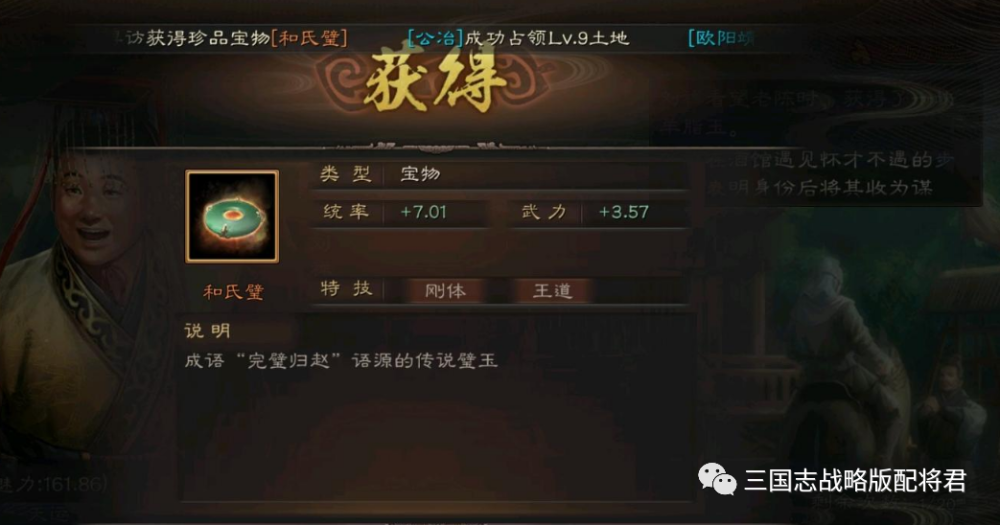Select the 王道 skill tag
Image resolution: width=1000 pixels, height=525 pixels.
tap(552, 291)
